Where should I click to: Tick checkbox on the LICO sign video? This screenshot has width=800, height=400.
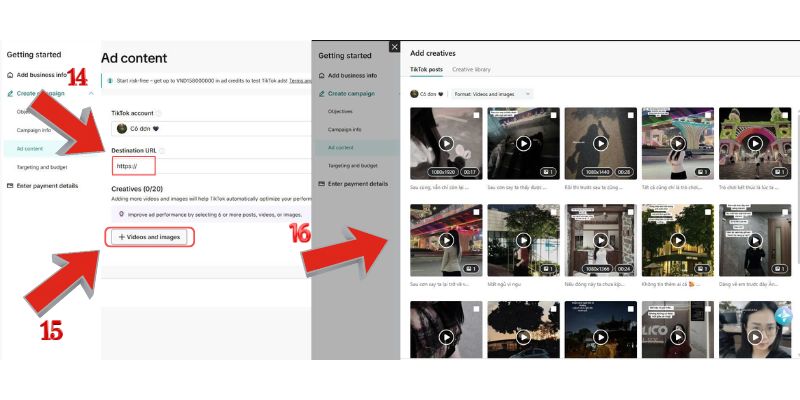tap(708, 309)
